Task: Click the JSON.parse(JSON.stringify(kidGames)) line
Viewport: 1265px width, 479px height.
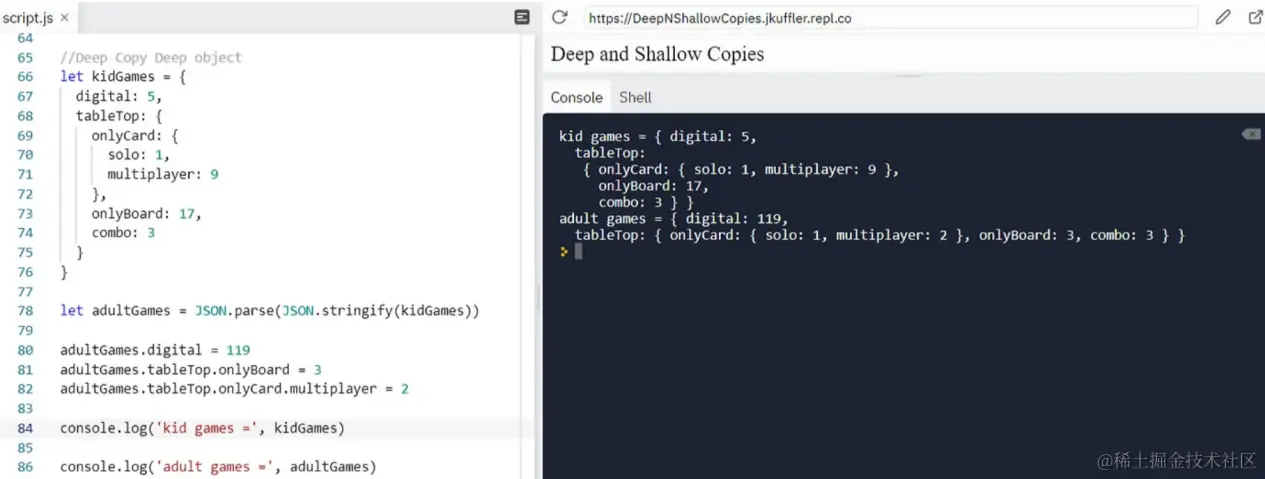Action: (x=270, y=310)
